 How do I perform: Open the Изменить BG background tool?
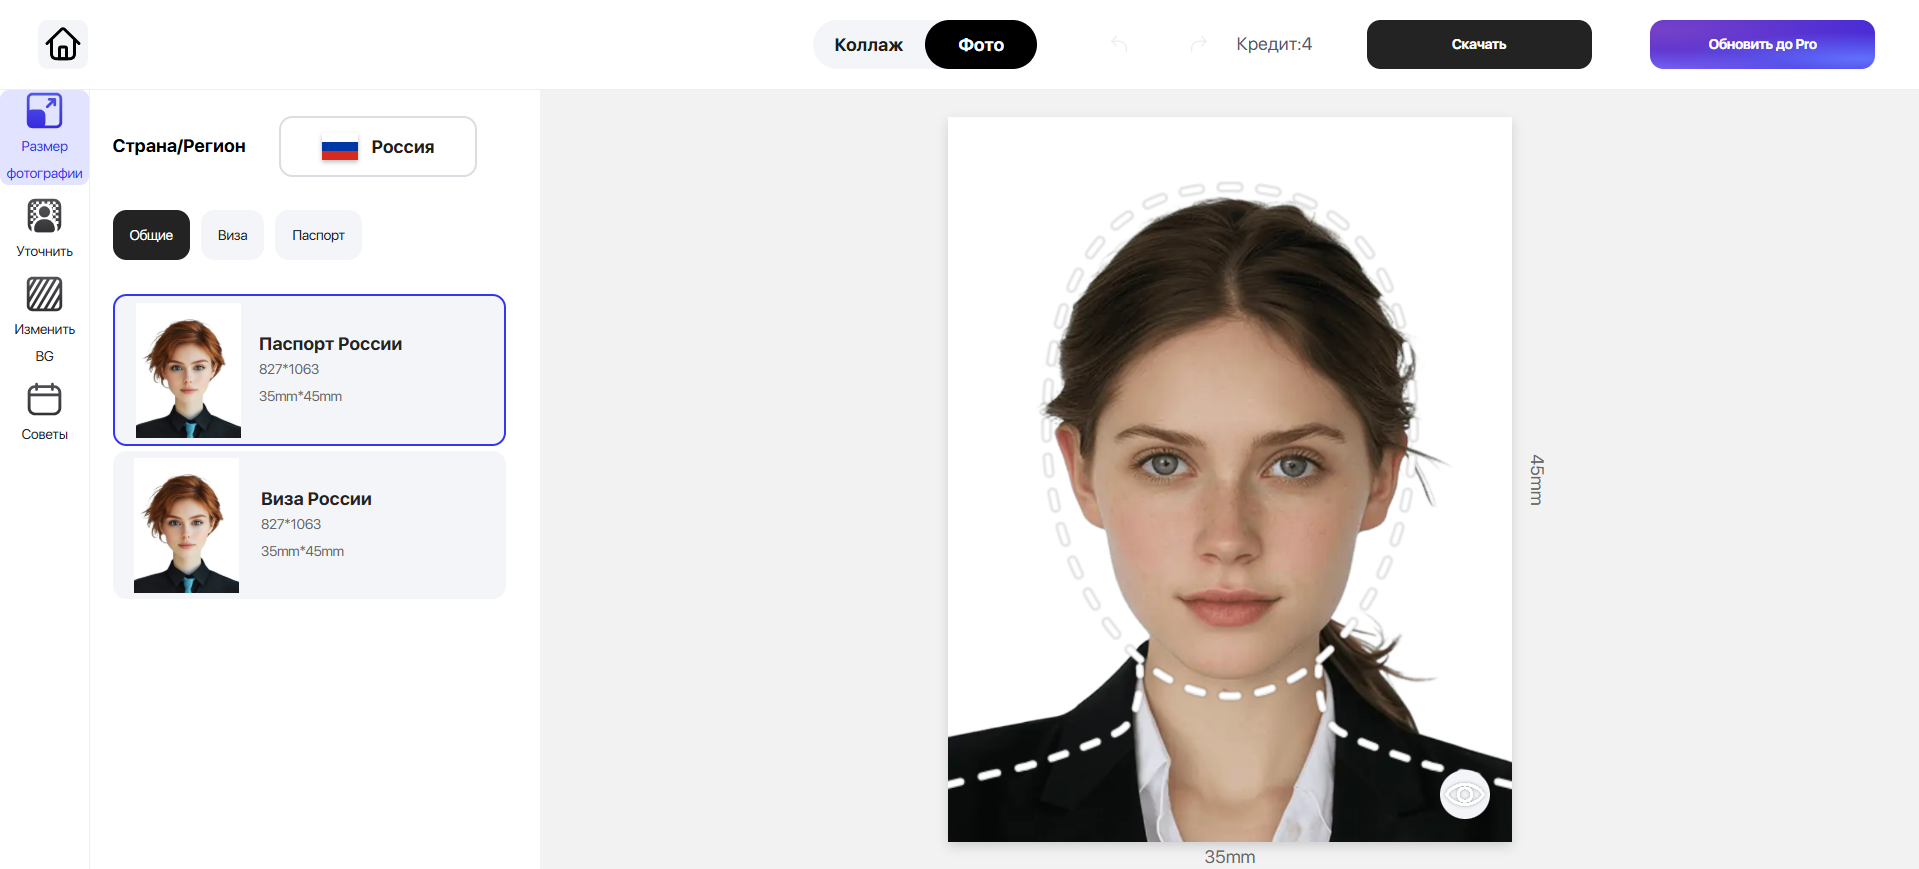pos(44,319)
